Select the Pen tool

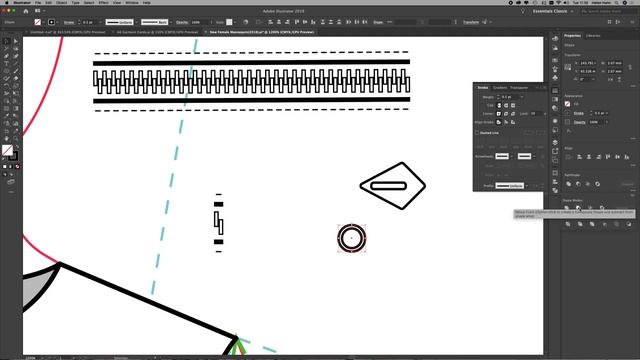pyautogui.click(x=7, y=56)
